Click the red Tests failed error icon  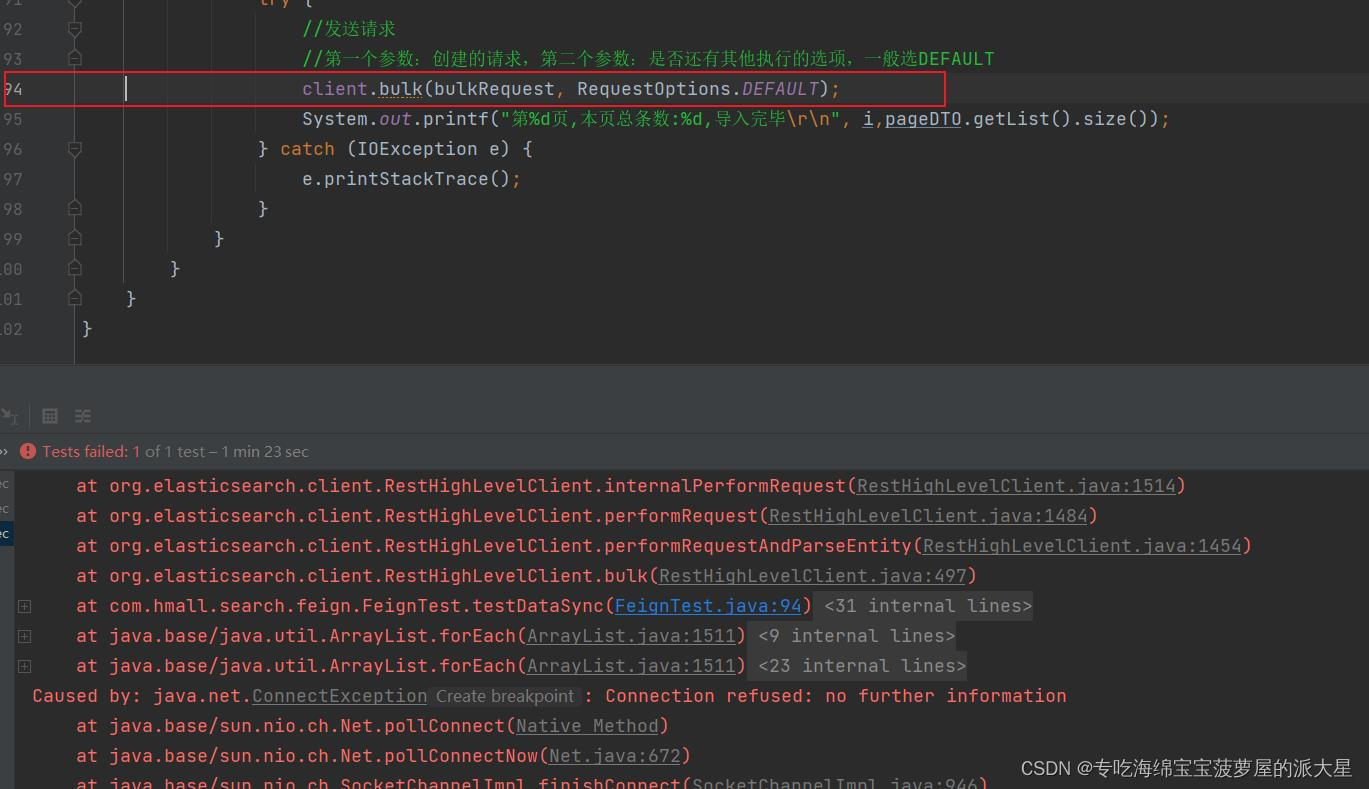coord(28,452)
